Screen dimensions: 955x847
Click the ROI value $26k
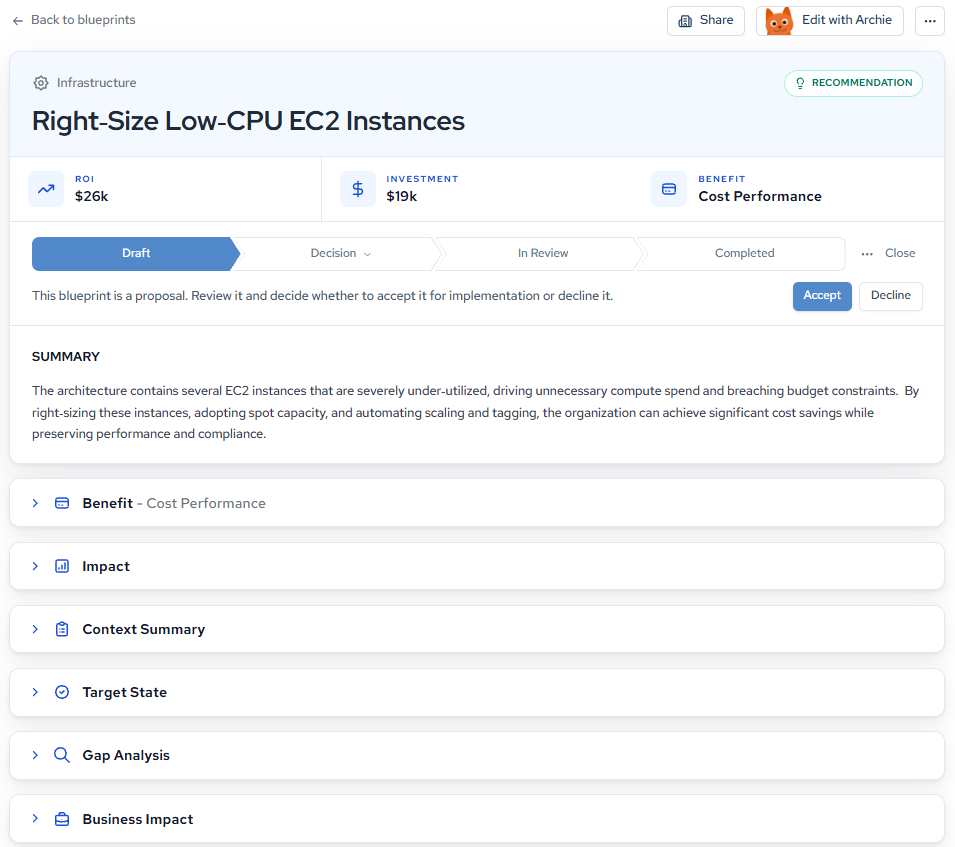(x=91, y=196)
